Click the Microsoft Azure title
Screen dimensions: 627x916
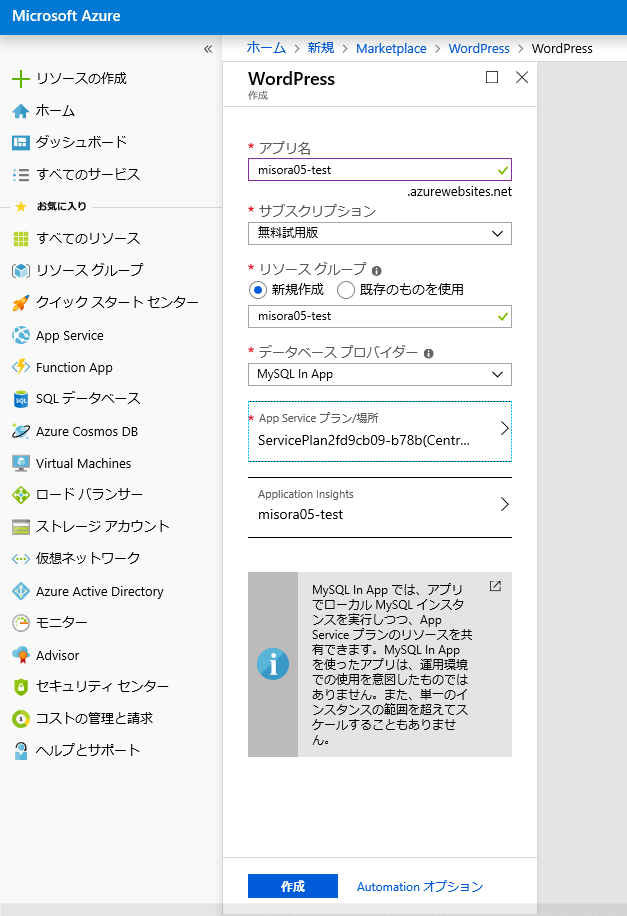pos(66,16)
